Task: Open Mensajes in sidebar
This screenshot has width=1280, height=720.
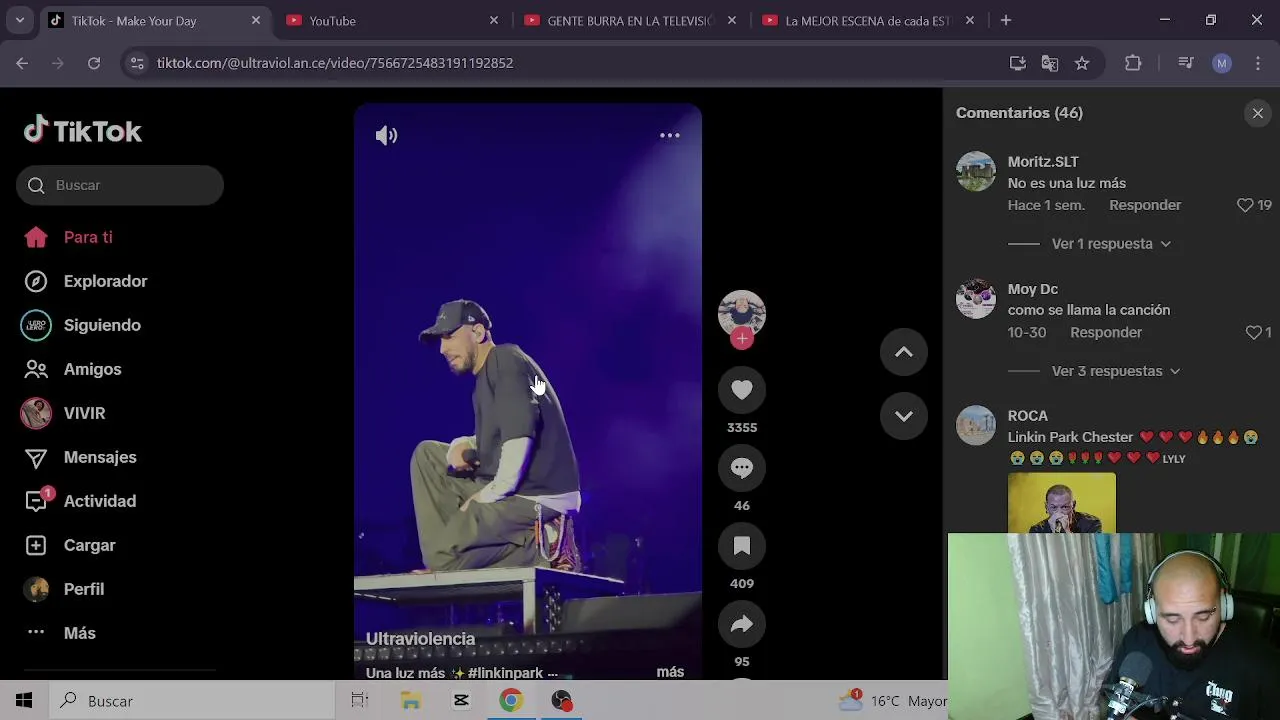Action: (100, 457)
